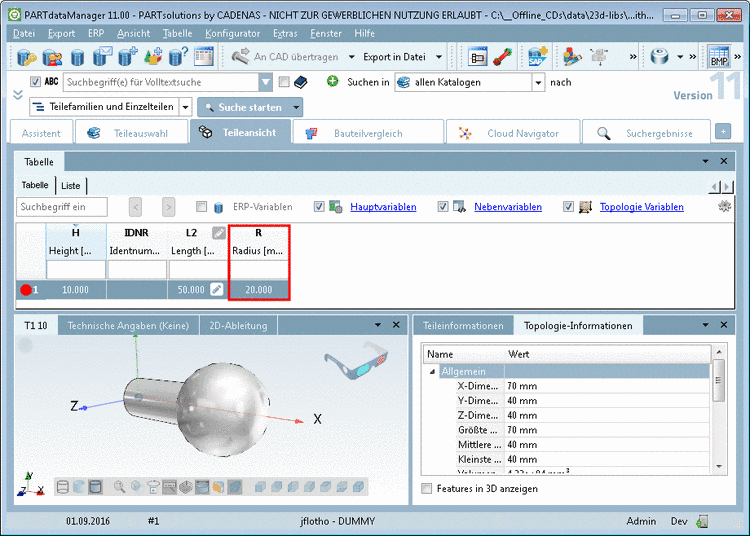Switch to the Liste sub-tab
Image resolution: width=750 pixels, height=536 pixels.
[71, 186]
